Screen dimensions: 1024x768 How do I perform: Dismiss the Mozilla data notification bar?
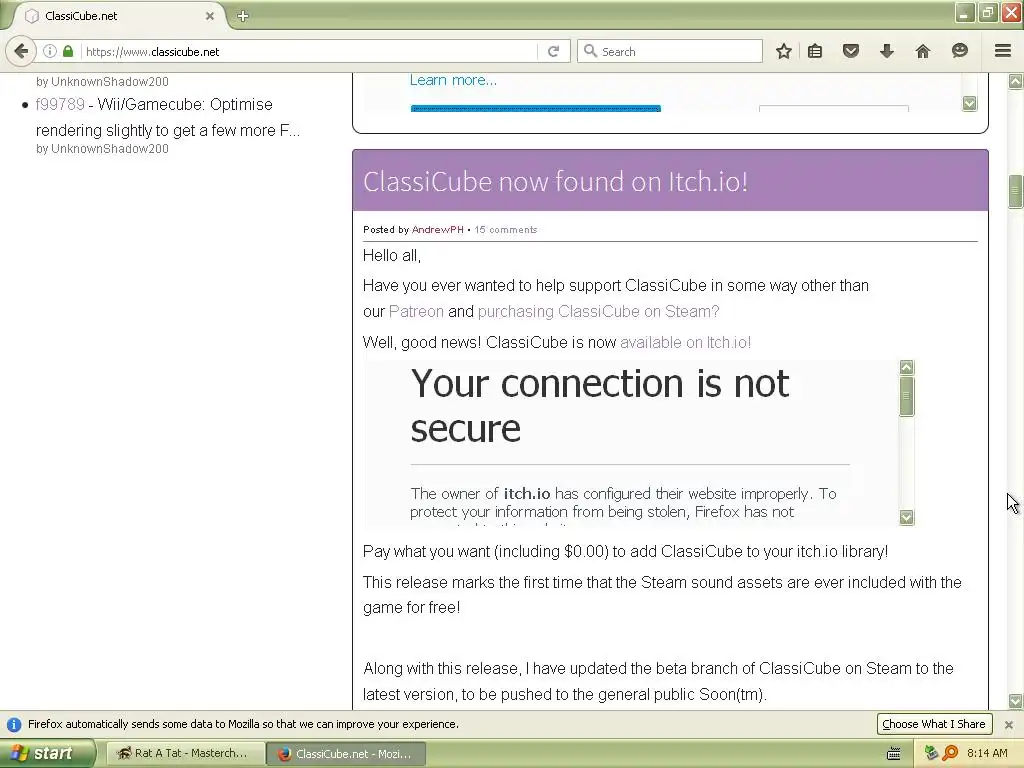[1008, 725]
